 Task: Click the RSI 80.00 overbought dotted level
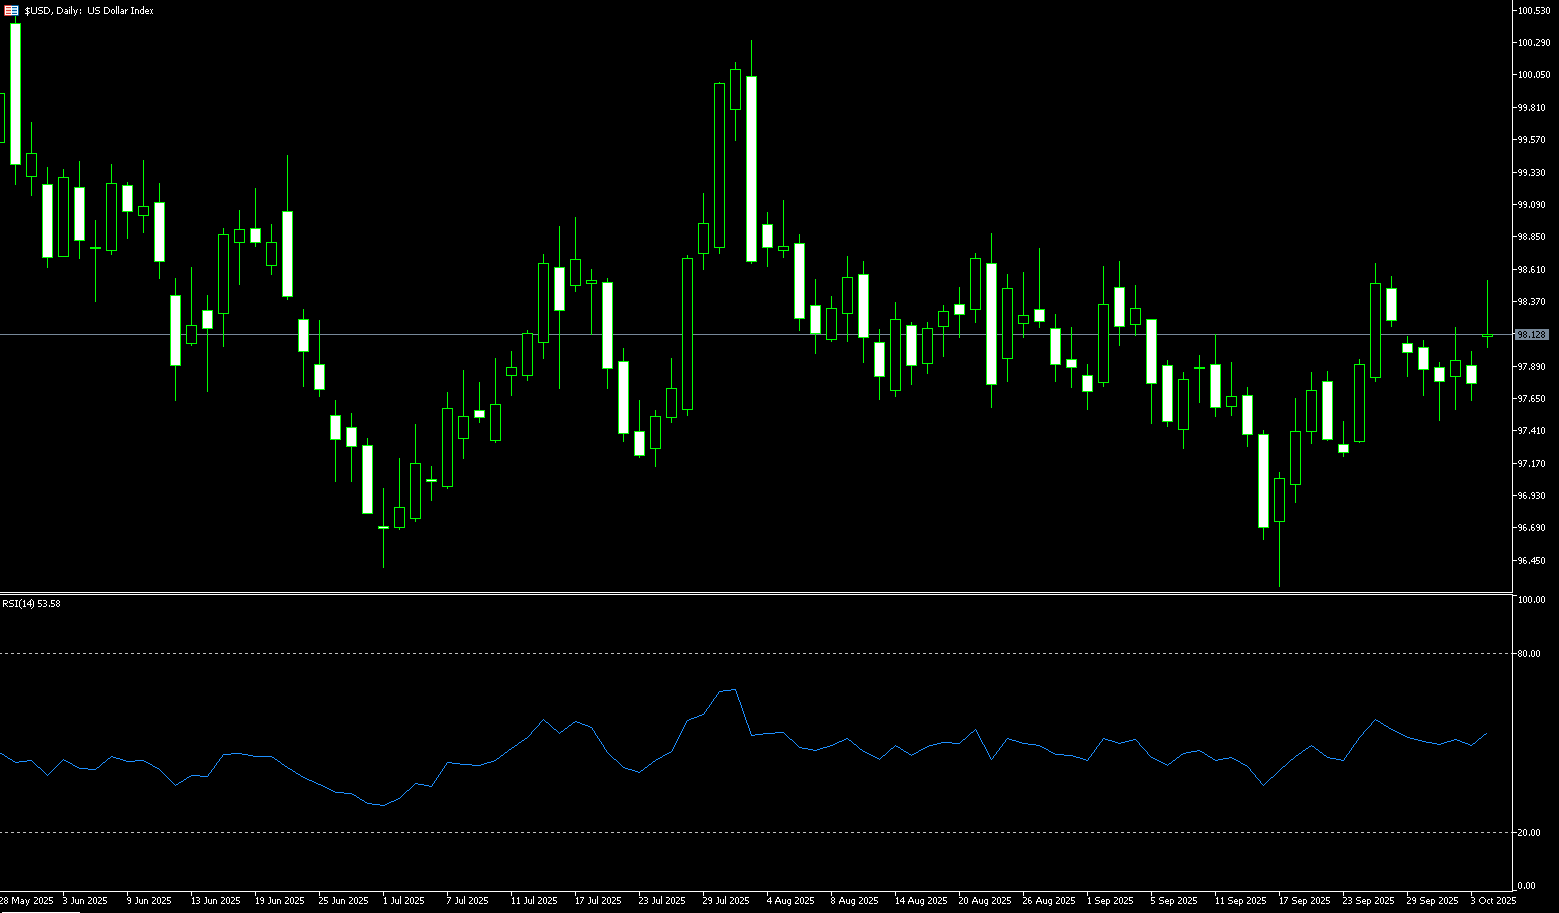pos(700,653)
